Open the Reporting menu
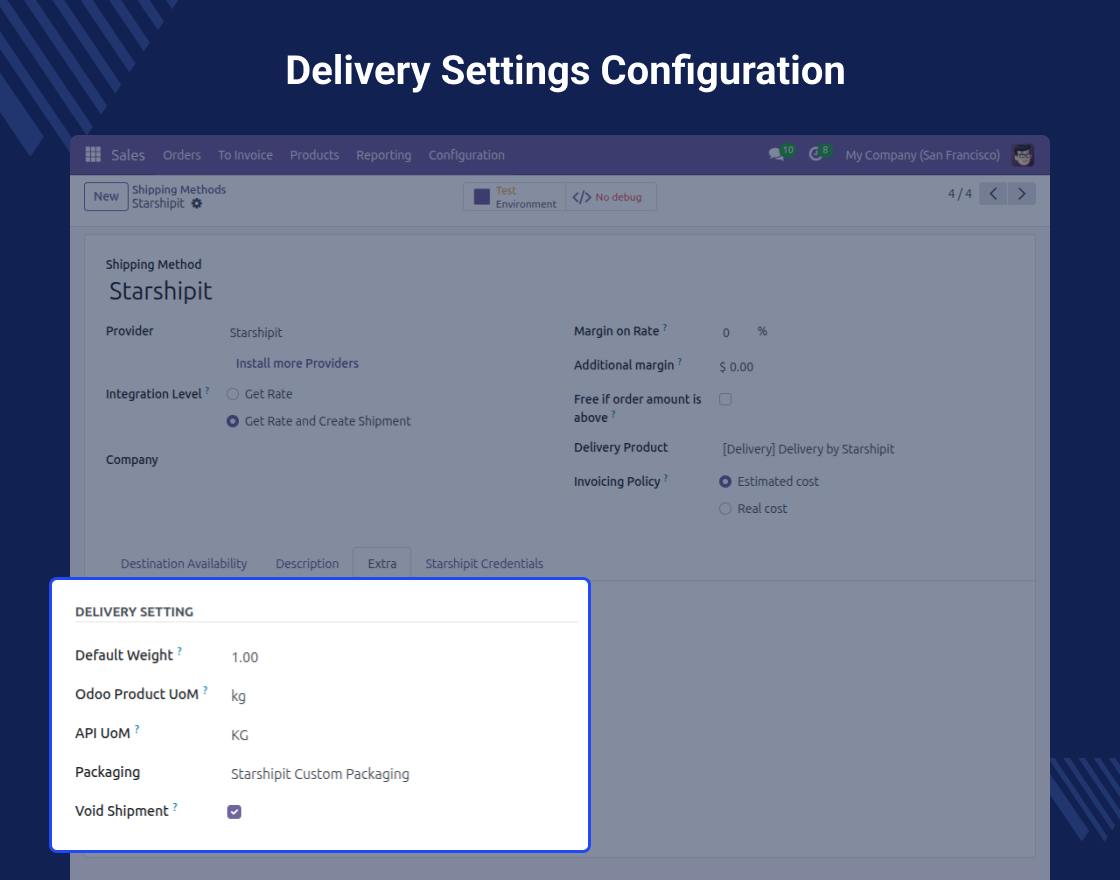This screenshot has width=1120, height=880. (384, 155)
